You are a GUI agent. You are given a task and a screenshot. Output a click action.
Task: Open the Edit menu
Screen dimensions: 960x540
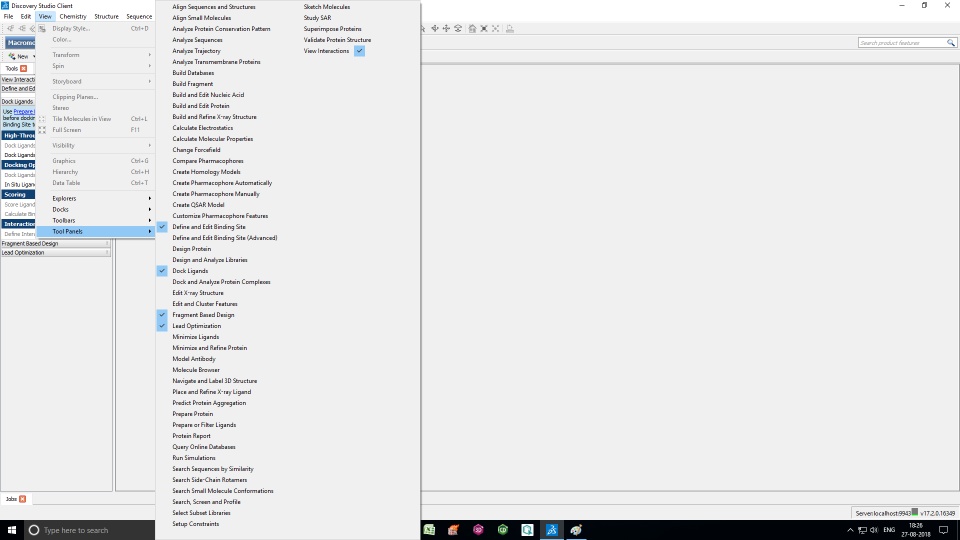tap(26, 17)
